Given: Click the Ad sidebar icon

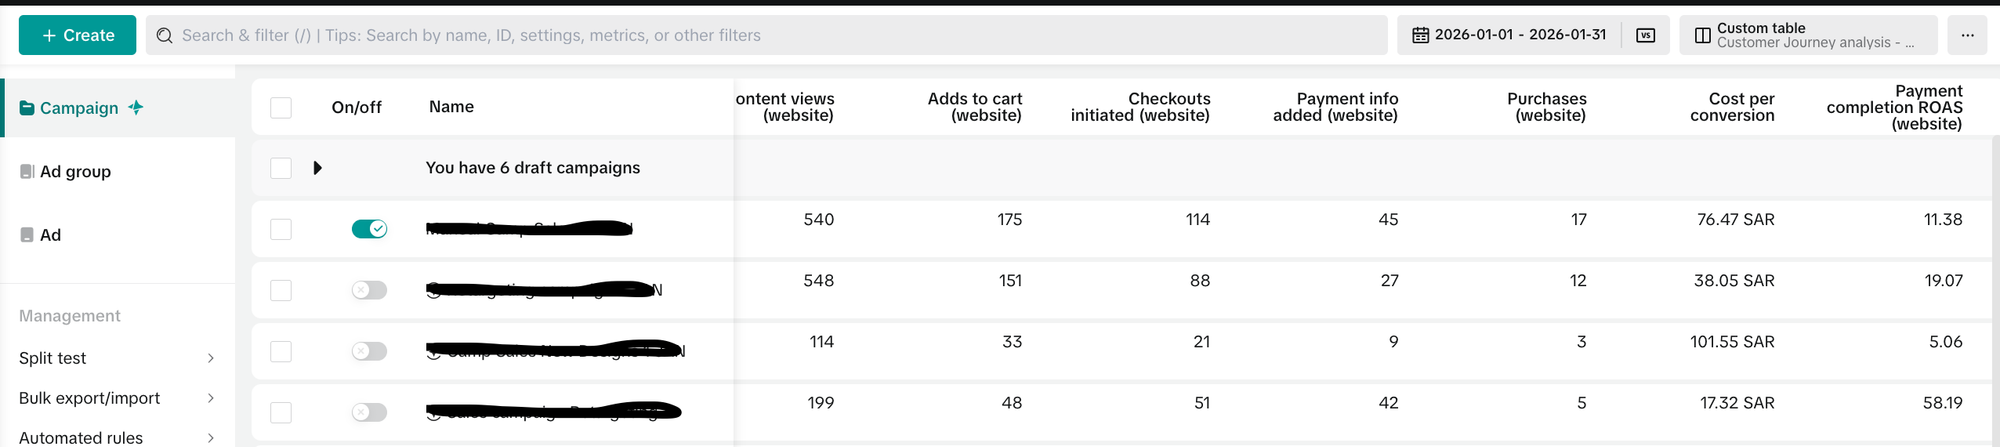Looking at the screenshot, I should pos(27,235).
